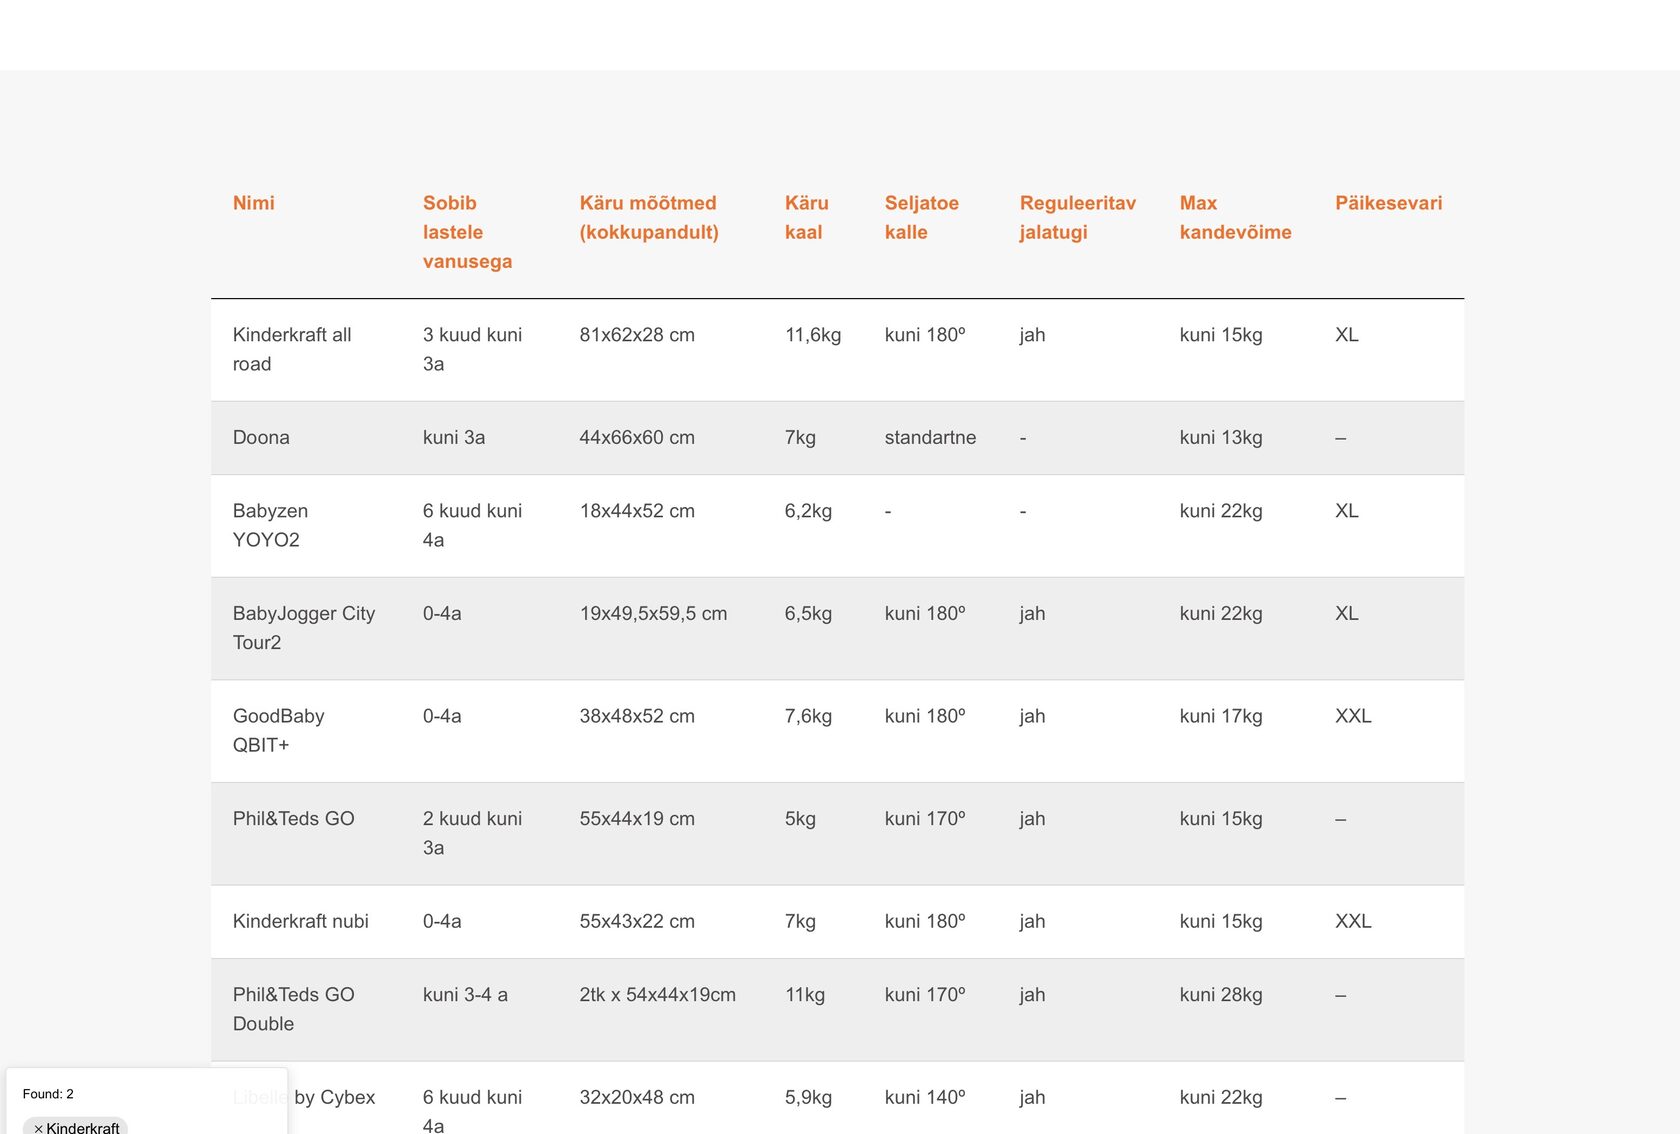This screenshot has width=1680, height=1134.
Task: Select the 'Babyzen YOYO2' name cell
Action: click(x=271, y=525)
